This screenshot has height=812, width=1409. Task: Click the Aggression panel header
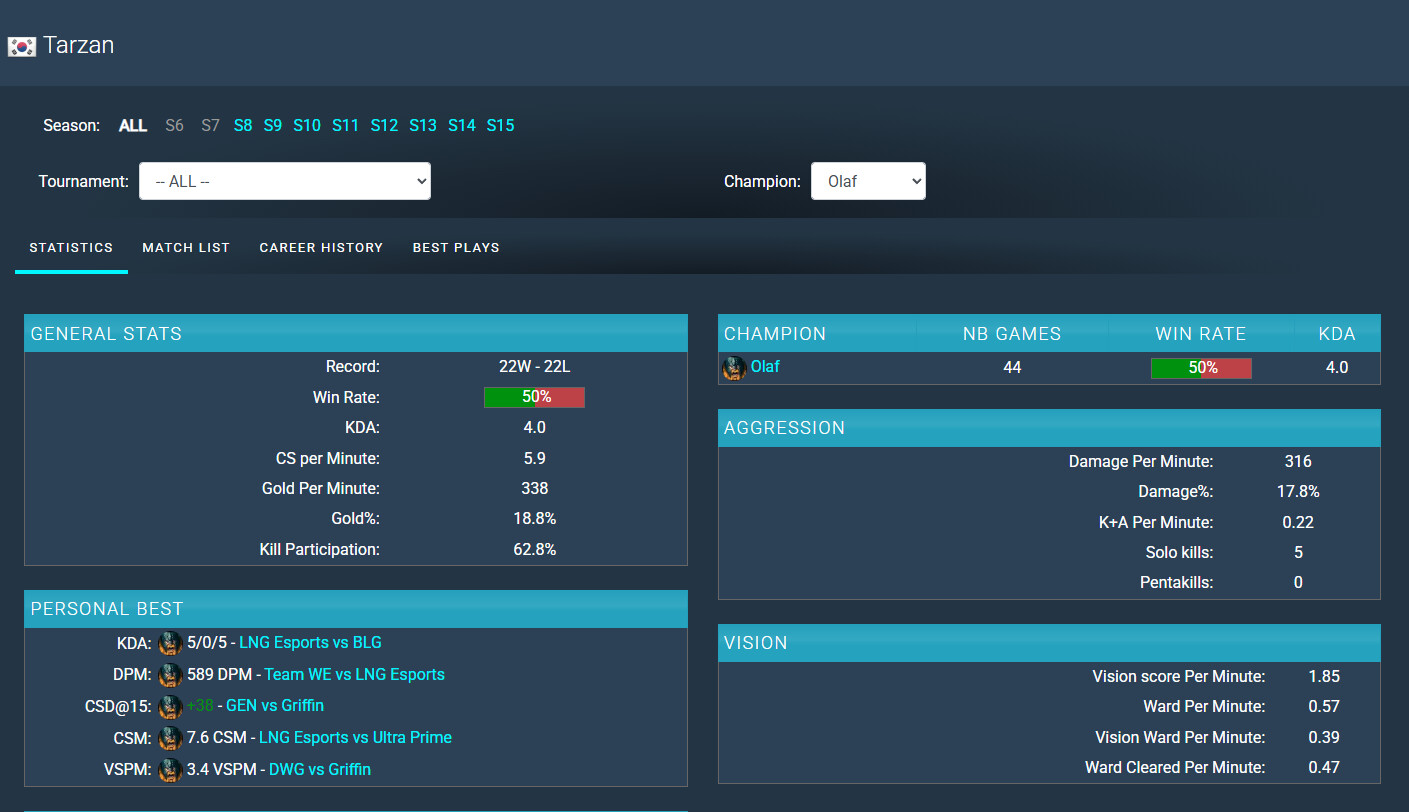(x=1049, y=428)
